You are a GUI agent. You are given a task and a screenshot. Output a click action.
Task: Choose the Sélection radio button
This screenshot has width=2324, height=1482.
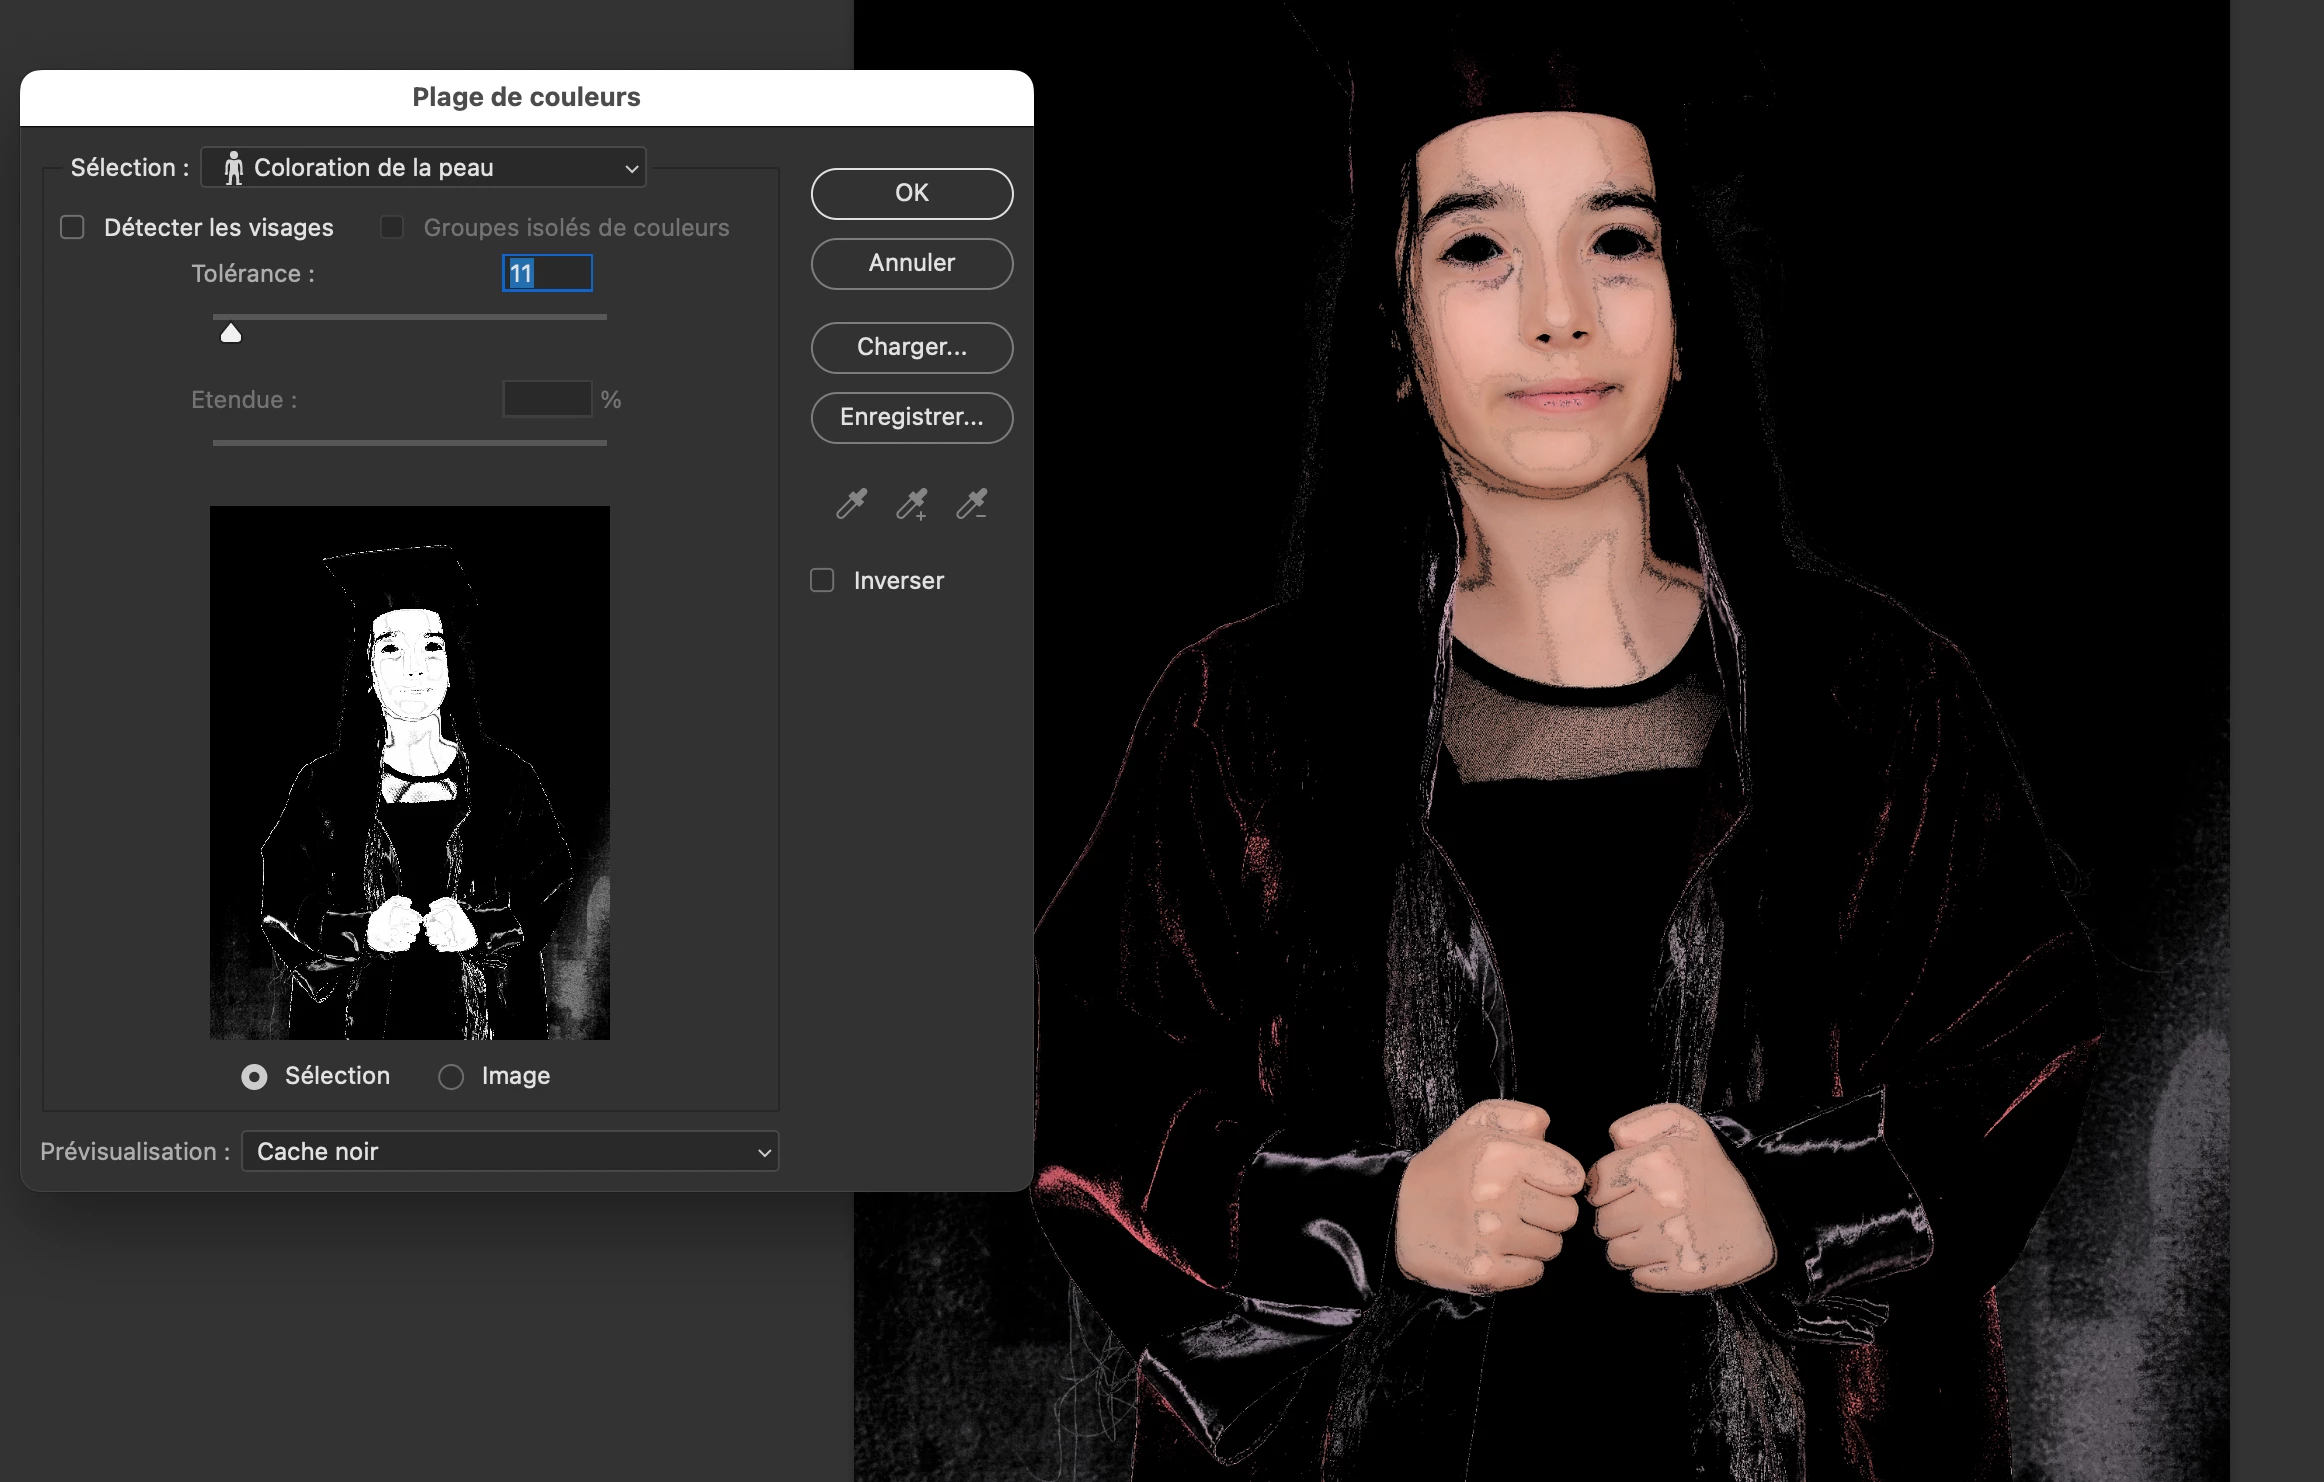coord(255,1077)
